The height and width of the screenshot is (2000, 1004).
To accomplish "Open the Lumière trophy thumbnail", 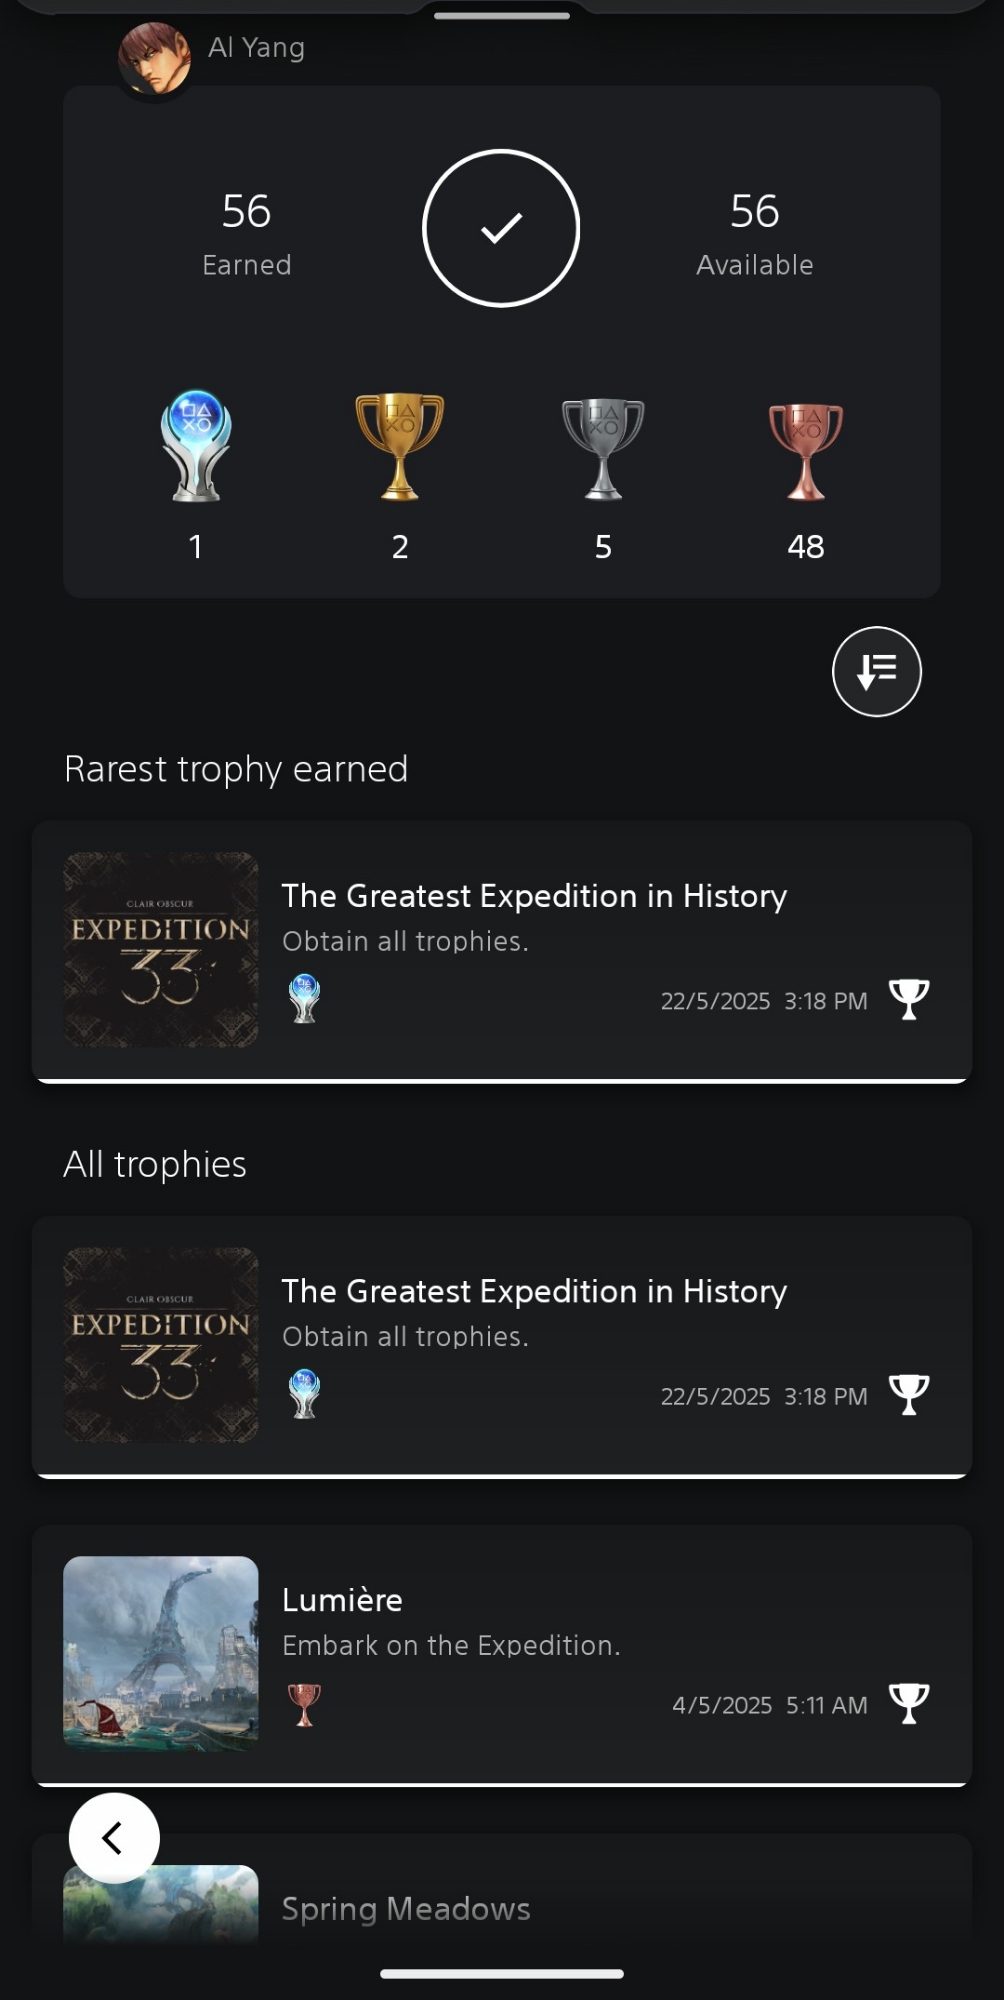I will click(x=161, y=1653).
